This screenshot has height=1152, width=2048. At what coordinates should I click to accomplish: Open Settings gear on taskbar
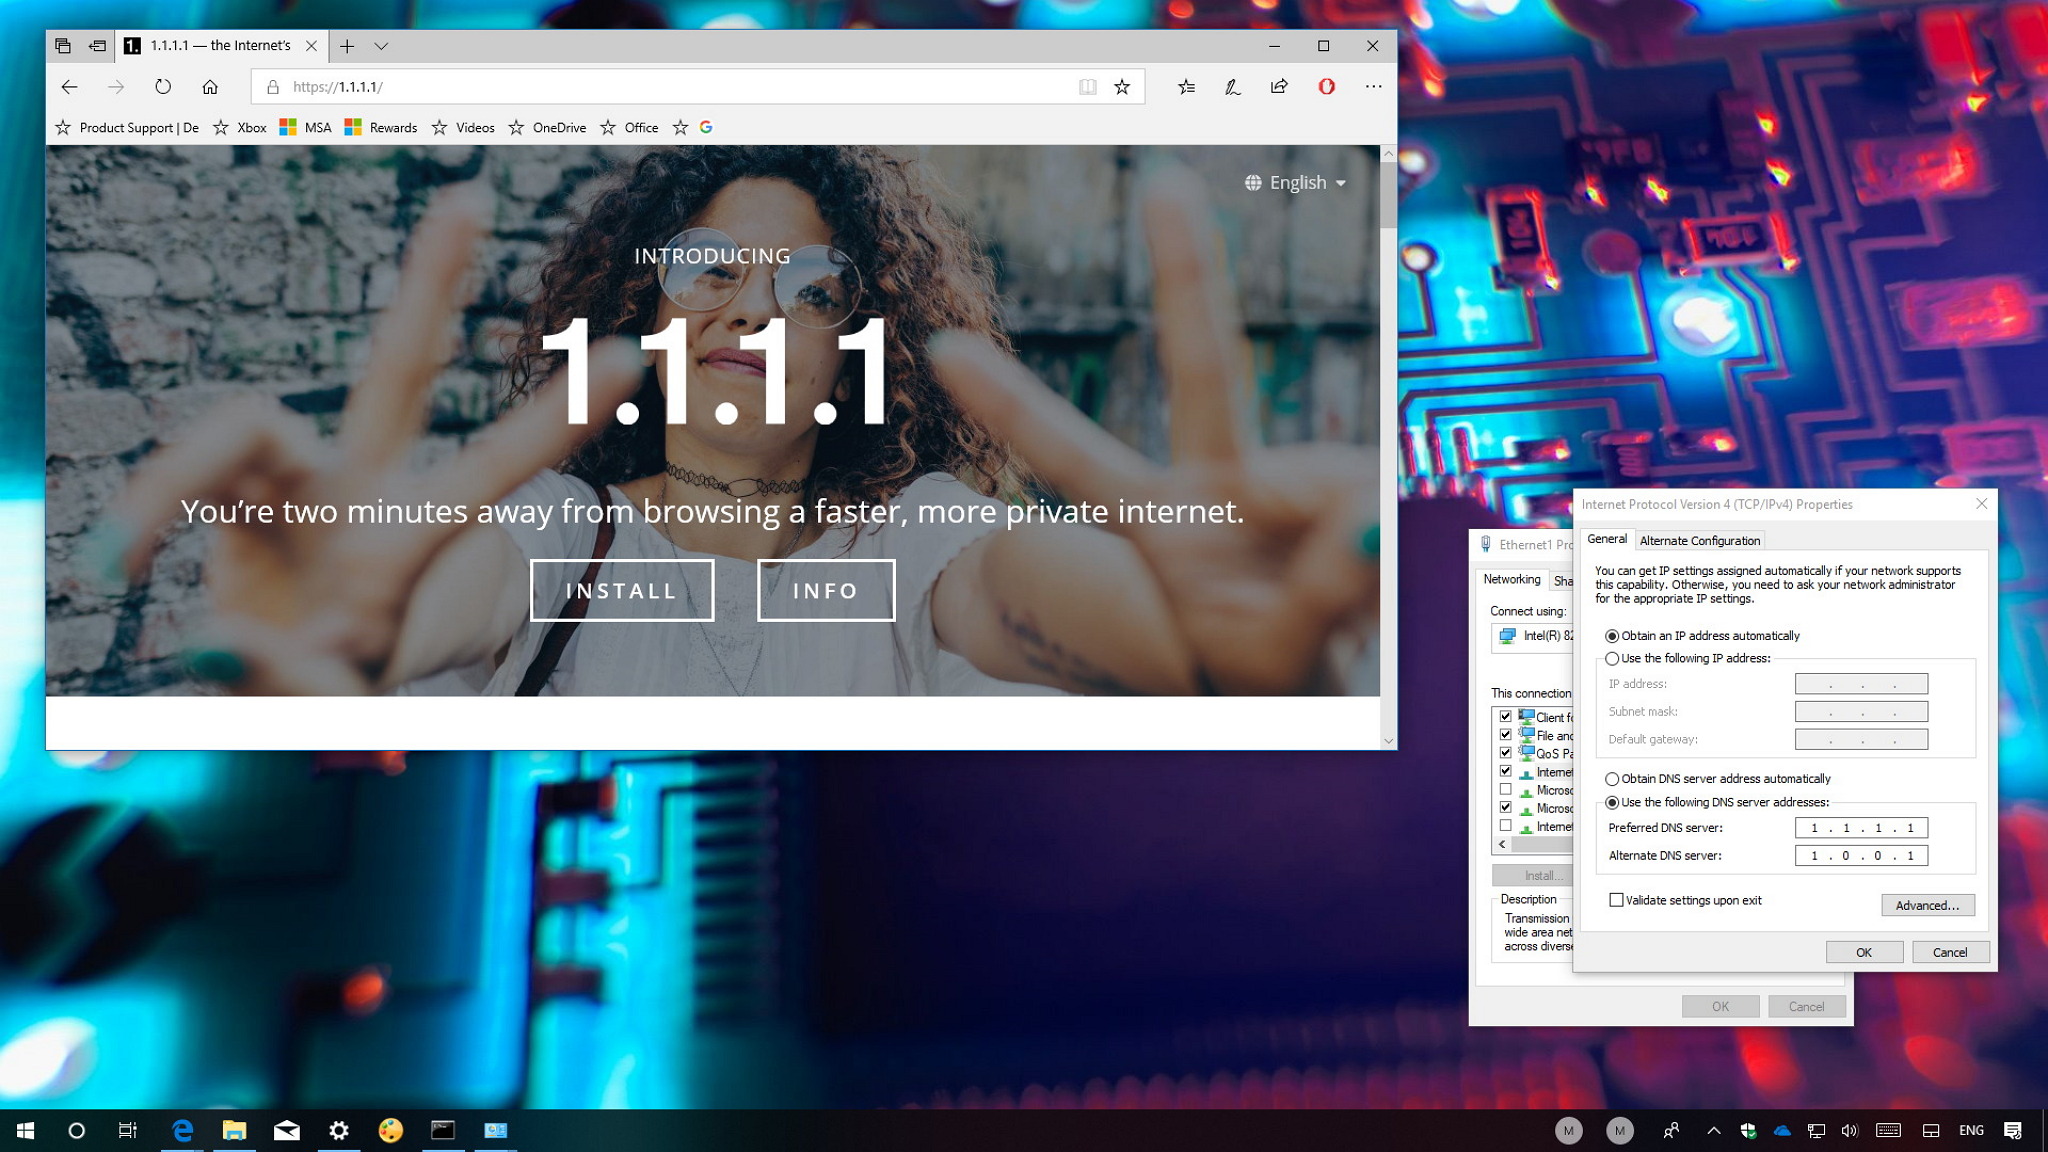click(x=339, y=1131)
